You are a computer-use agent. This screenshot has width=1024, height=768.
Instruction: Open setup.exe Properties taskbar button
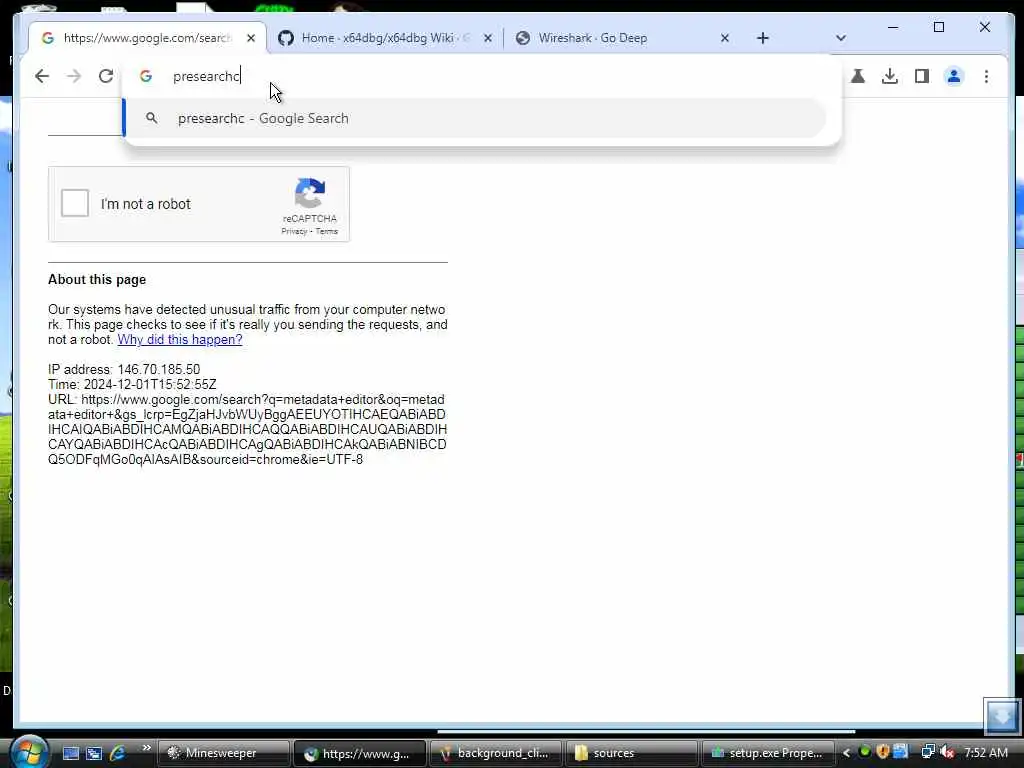click(x=767, y=753)
